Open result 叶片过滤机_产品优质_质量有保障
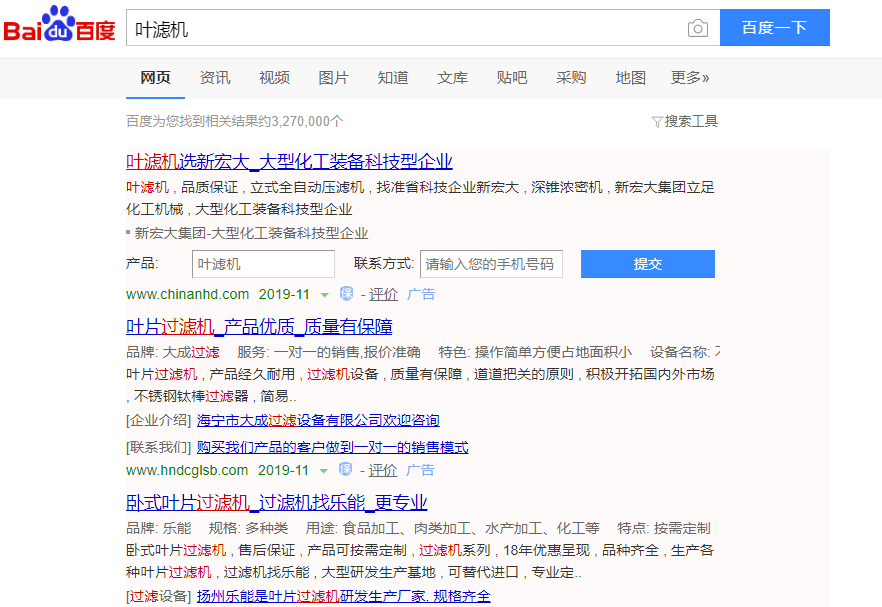This screenshot has width=882, height=607. coord(259,327)
